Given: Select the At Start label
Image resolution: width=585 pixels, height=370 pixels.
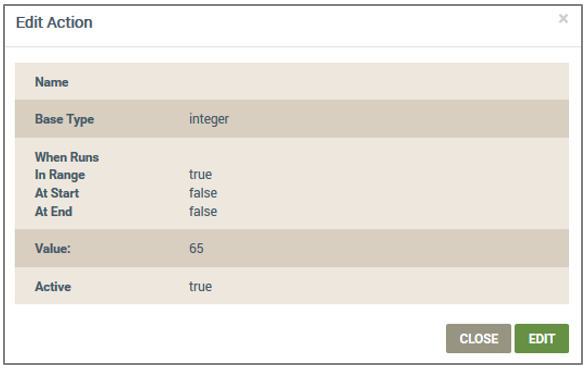Looking at the screenshot, I should (57, 193).
